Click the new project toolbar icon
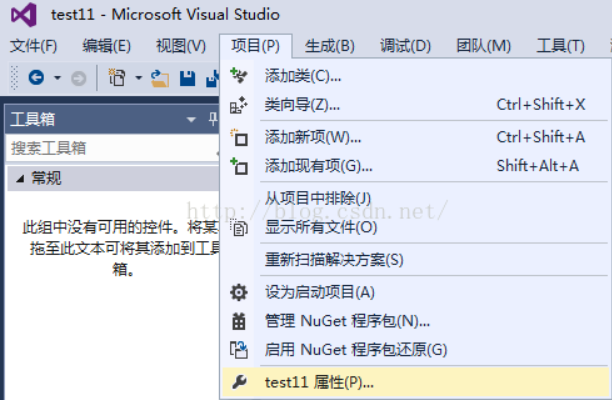Screen dimensions: 612x400 coord(117,77)
